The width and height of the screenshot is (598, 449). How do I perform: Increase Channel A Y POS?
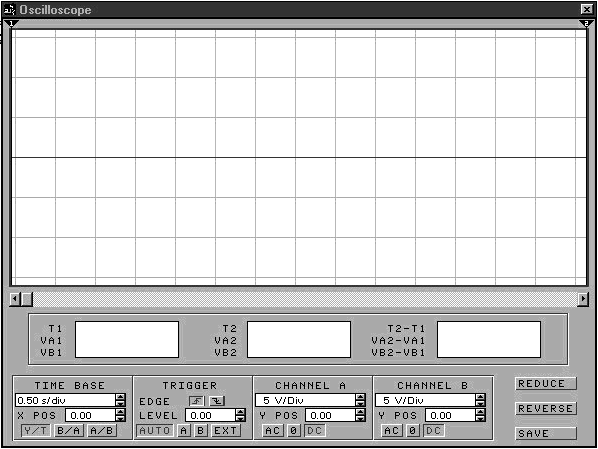click(360, 412)
